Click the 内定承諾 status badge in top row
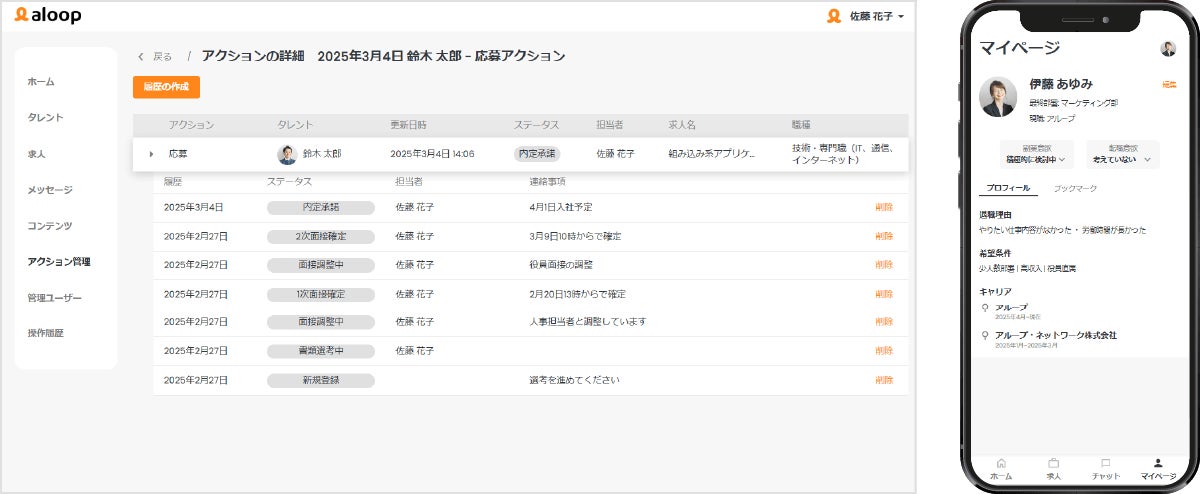 click(538, 154)
